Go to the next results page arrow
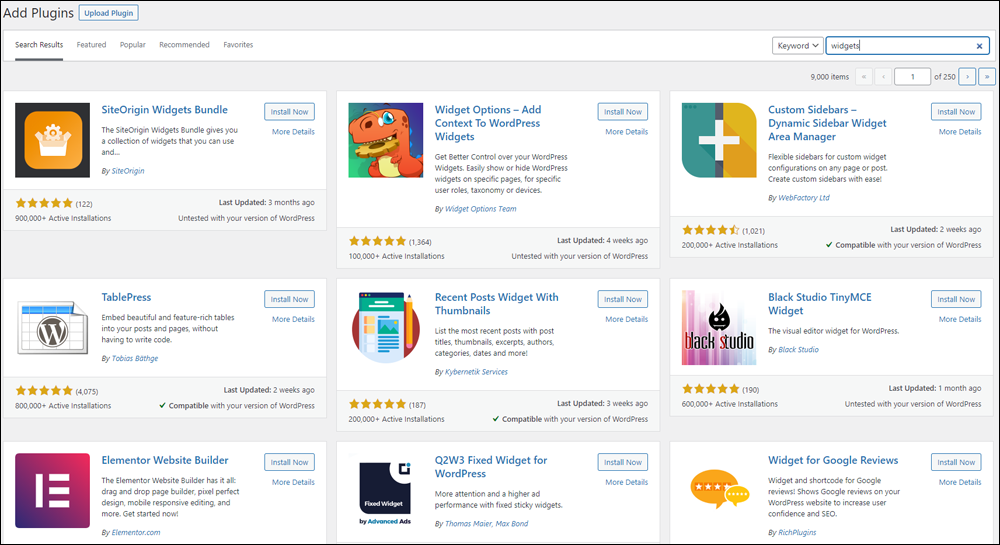Screen dimensions: 1000x545 point(967,76)
